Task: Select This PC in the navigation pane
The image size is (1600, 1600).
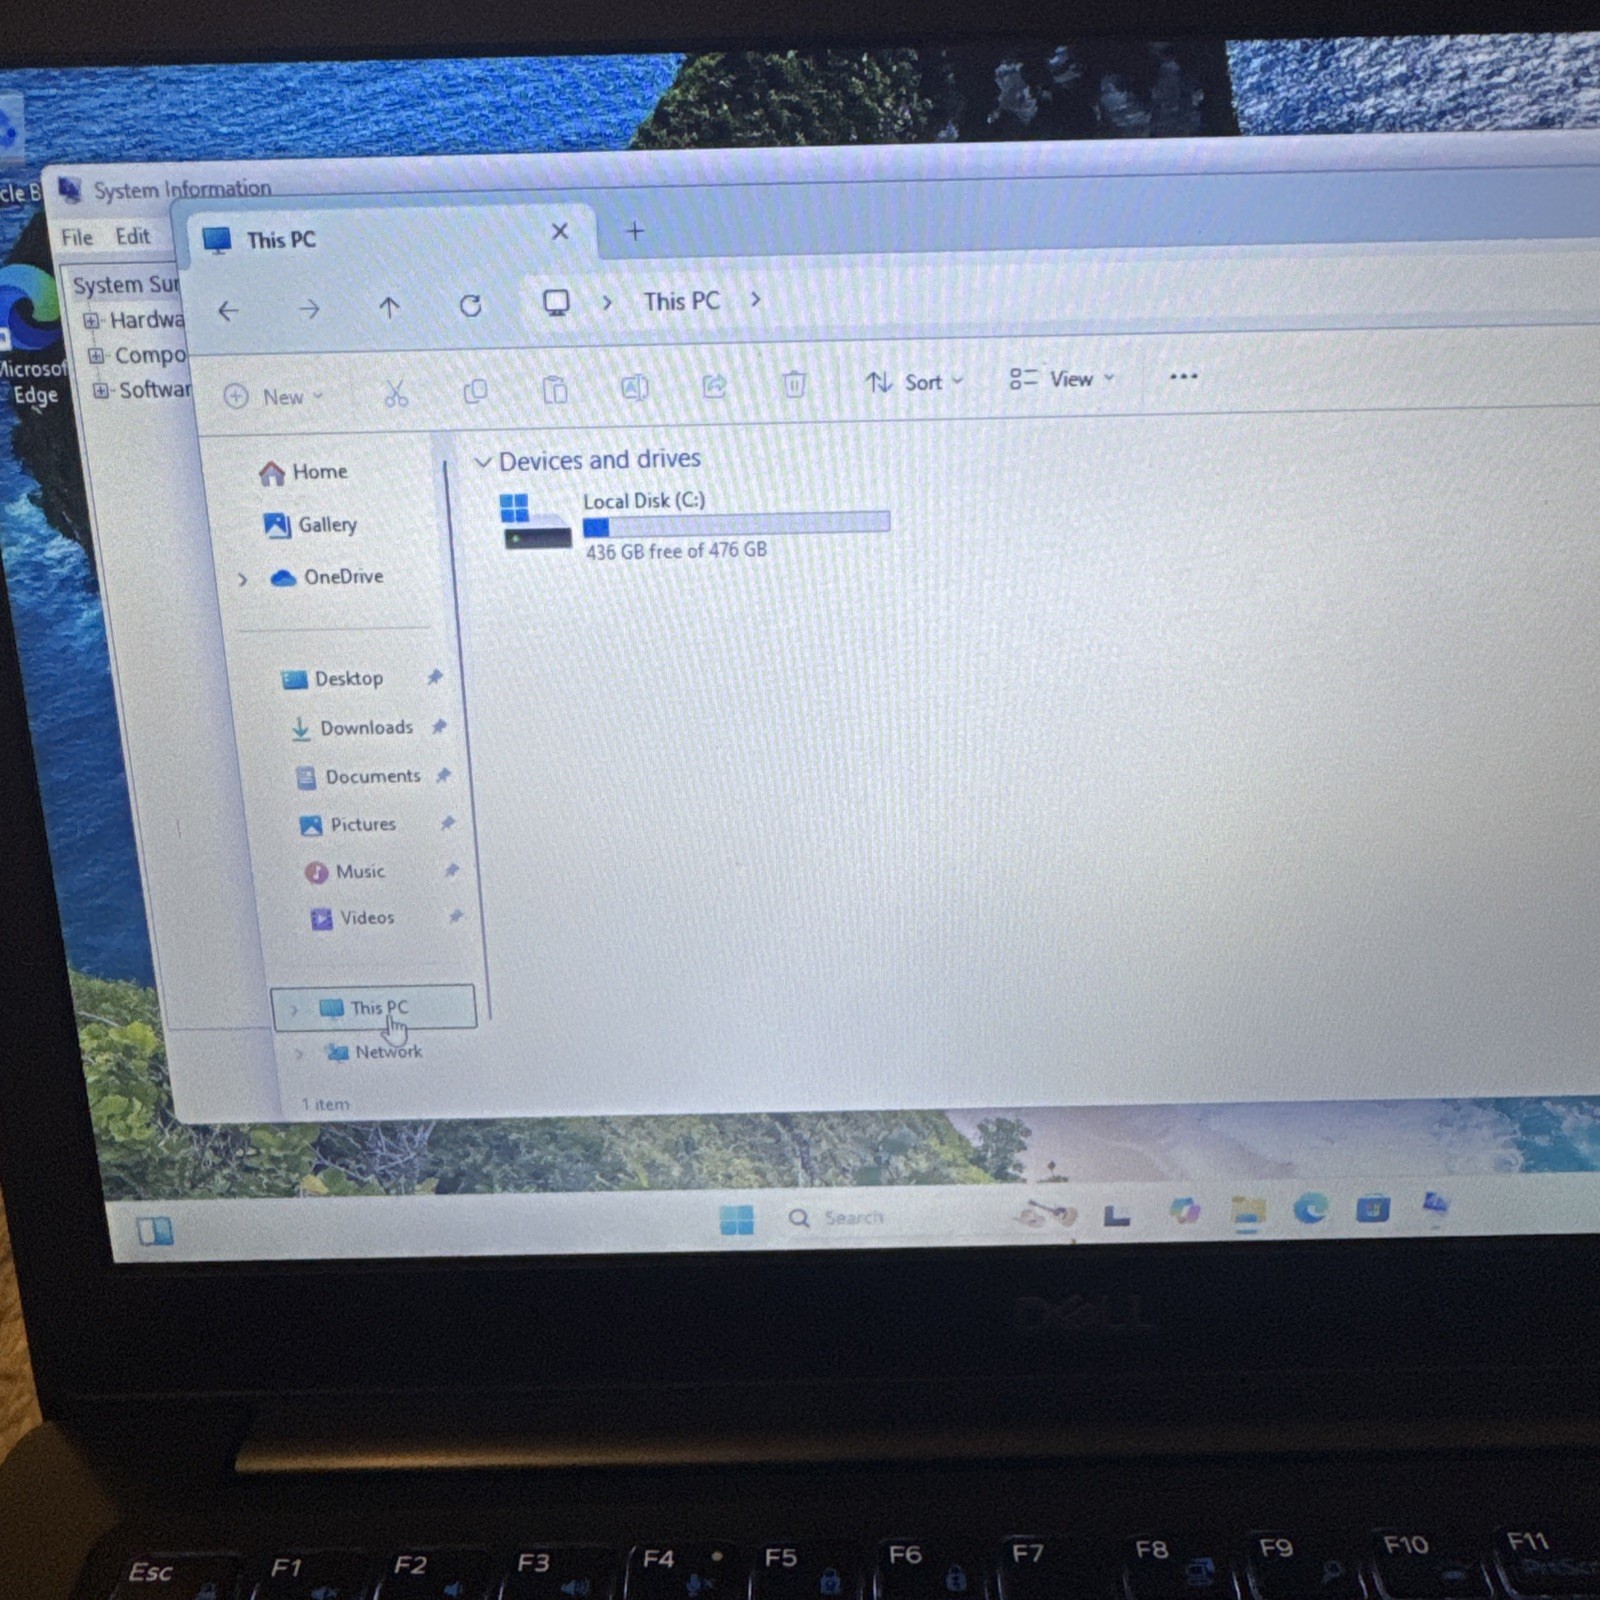Action: tap(374, 1007)
